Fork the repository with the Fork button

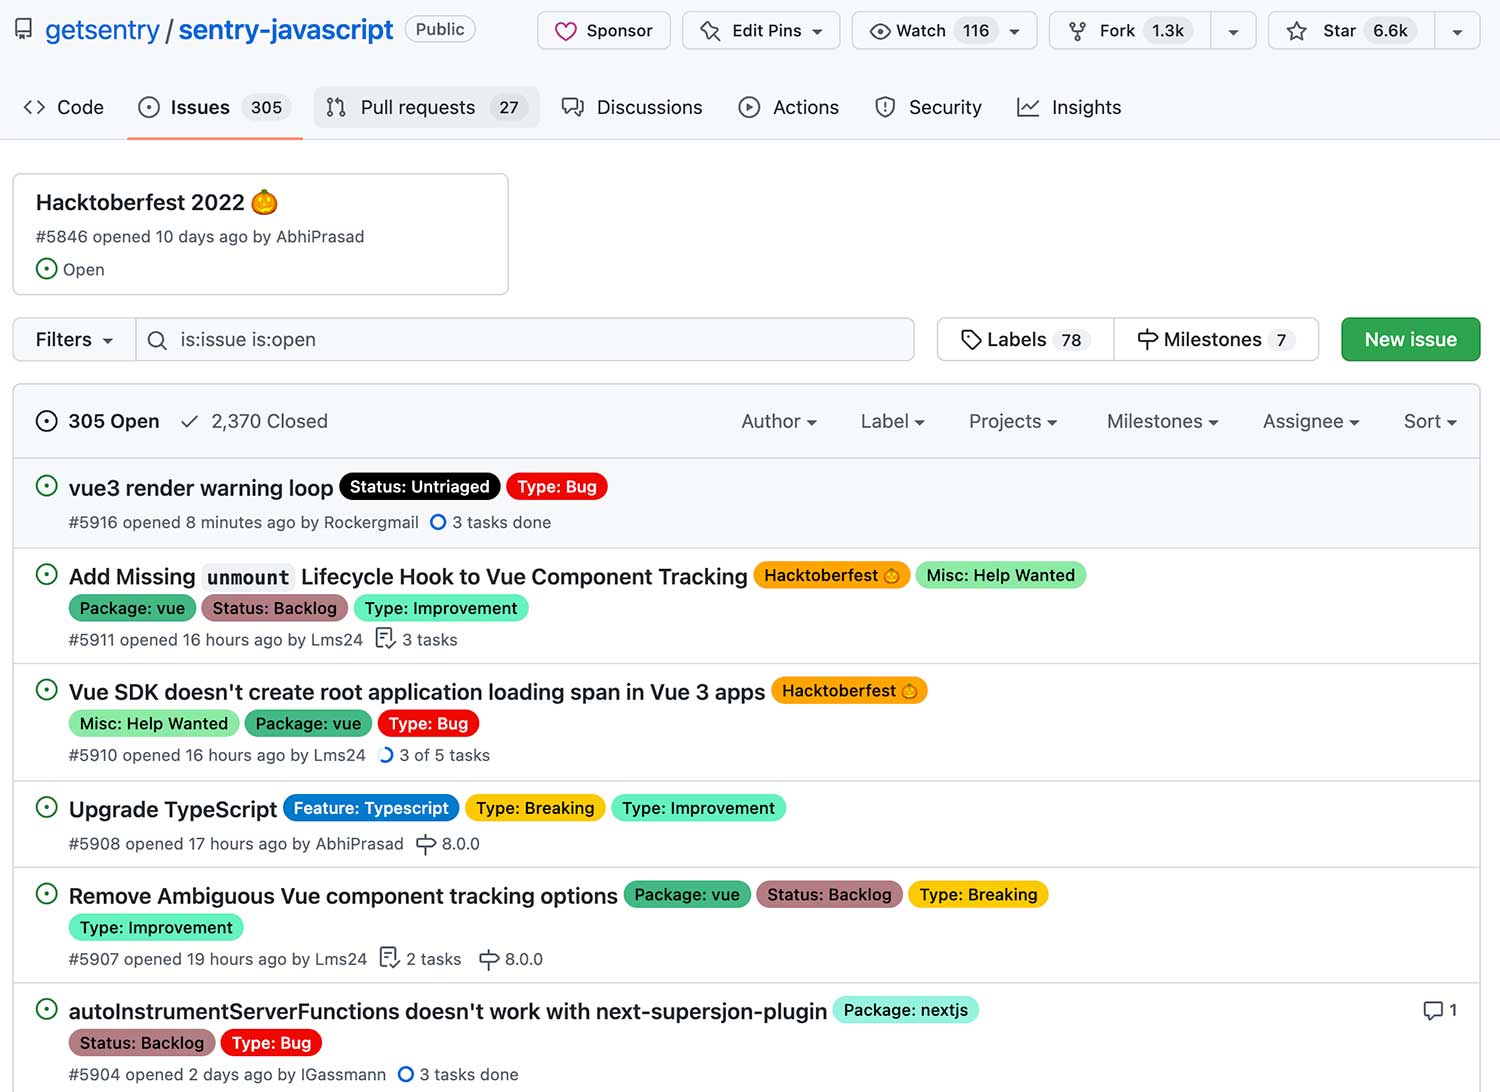pyautogui.click(x=1130, y=31)
